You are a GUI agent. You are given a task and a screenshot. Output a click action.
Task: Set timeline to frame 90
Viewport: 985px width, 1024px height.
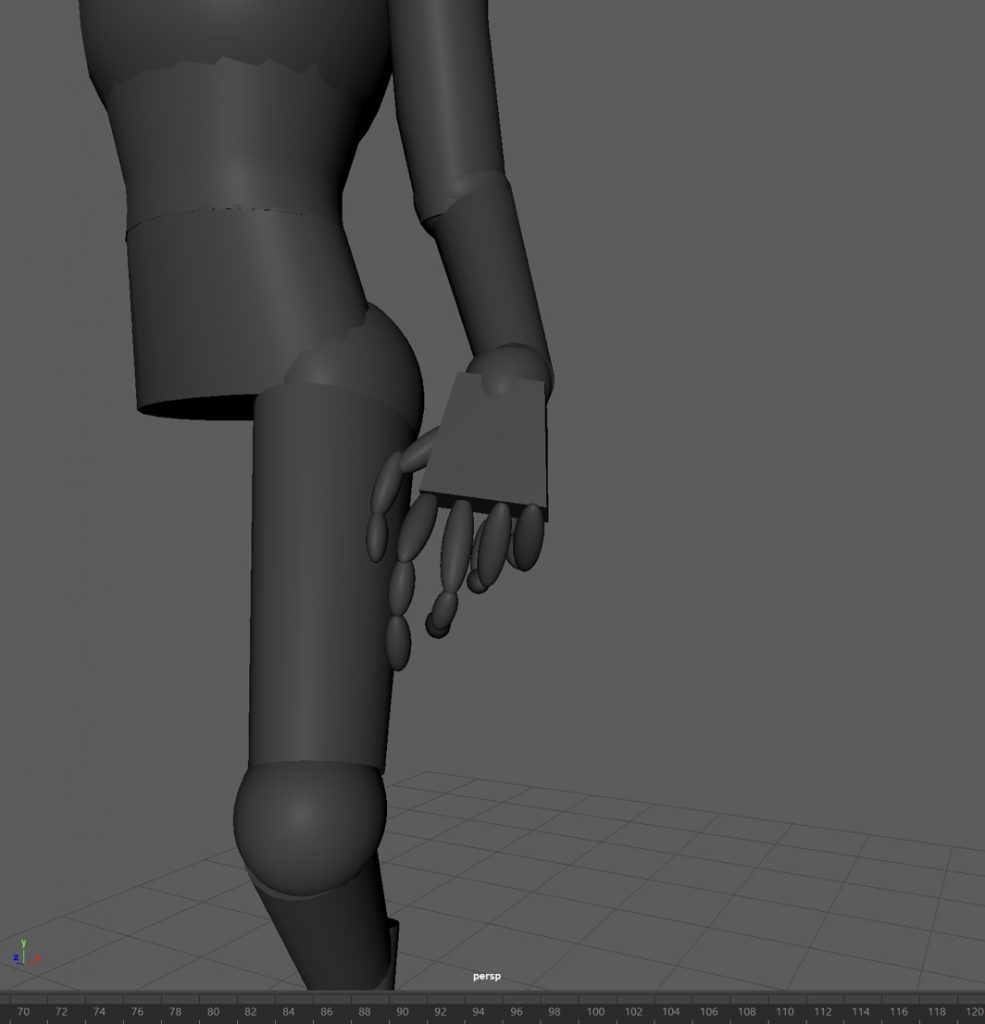point(403,1011)
